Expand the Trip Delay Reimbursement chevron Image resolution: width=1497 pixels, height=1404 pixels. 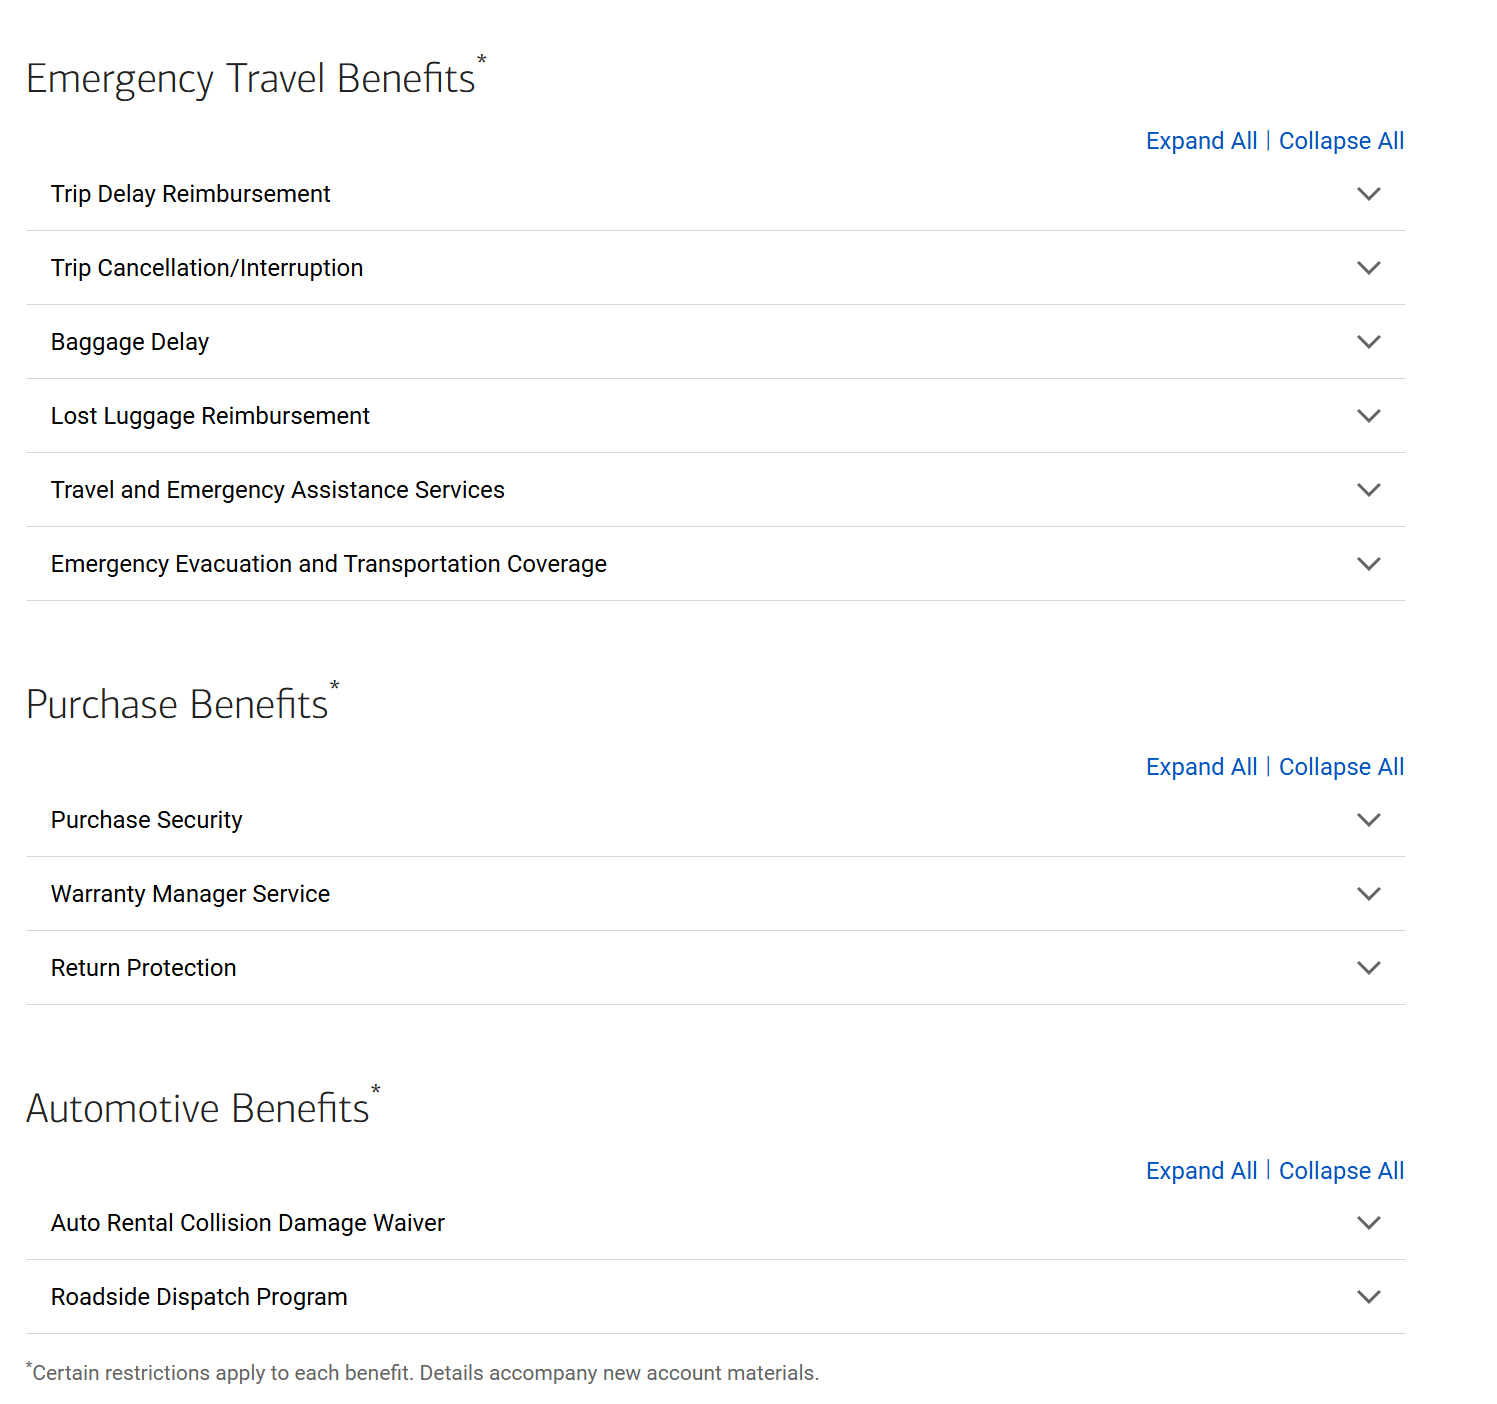click(1368, 194)
